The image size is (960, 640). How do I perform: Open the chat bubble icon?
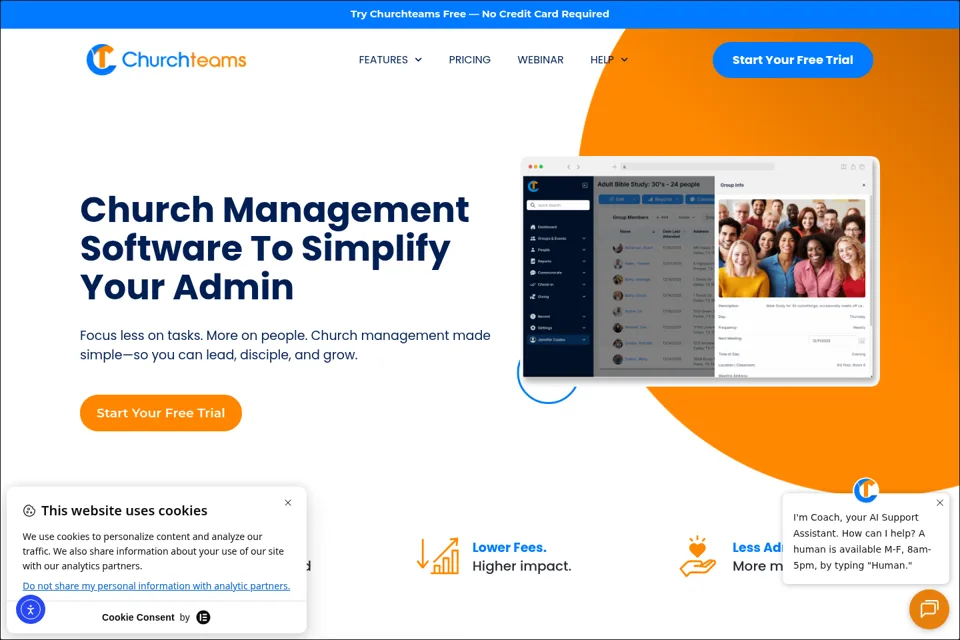(929, 609)
